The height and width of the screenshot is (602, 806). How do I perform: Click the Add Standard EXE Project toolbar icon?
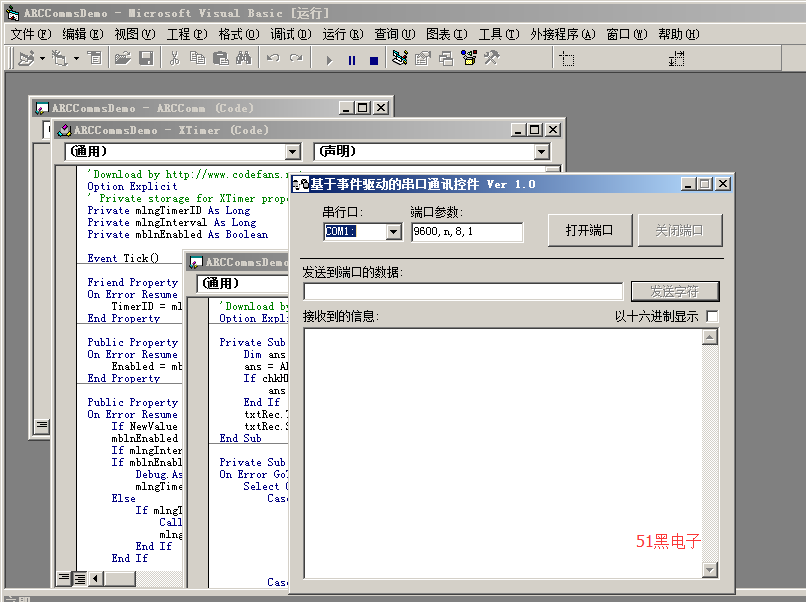pos(26,59)
